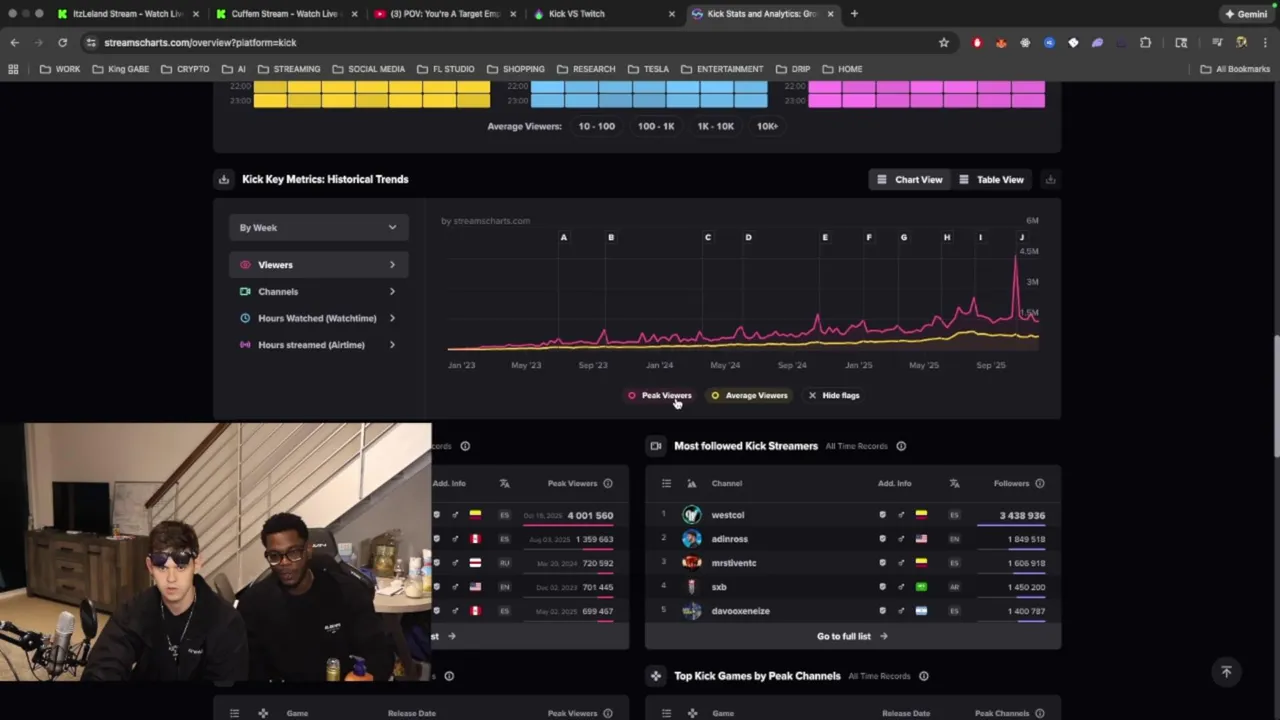
Task: Click the scroll-to-top arrow button
Action: [x=1226, y=672]
